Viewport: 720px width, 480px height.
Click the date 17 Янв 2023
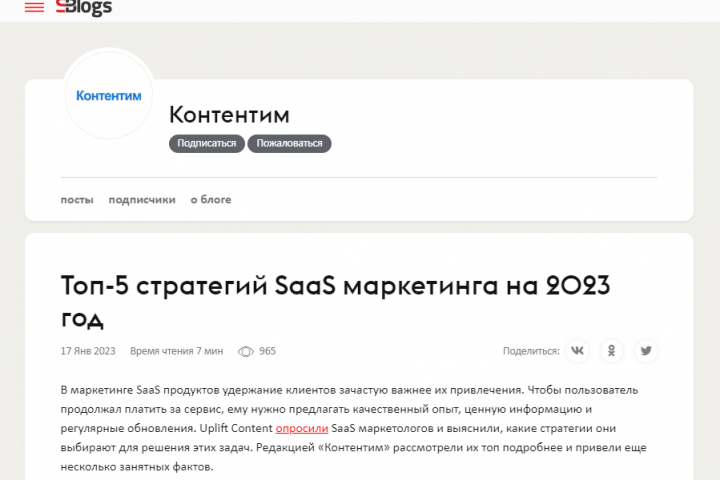click(x=88, y=351)
